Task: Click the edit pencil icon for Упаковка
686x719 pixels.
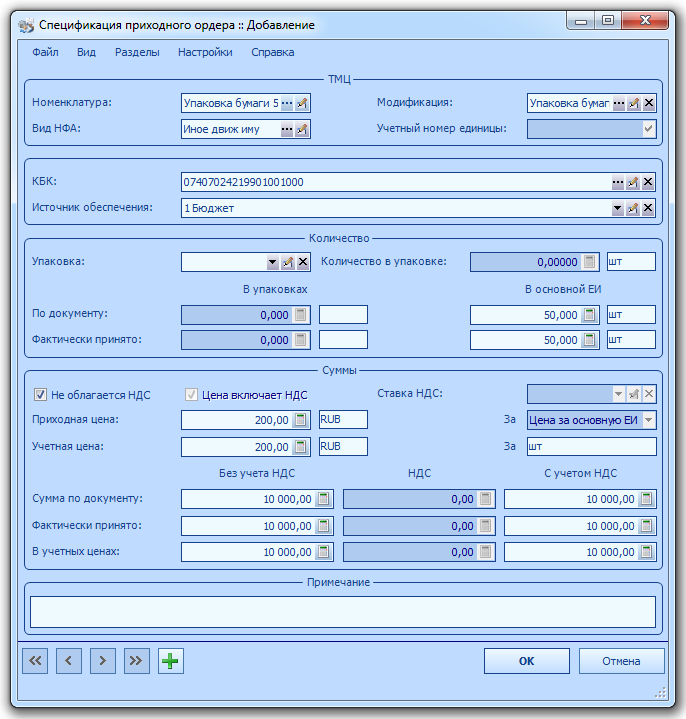Action: click(288, 262)
